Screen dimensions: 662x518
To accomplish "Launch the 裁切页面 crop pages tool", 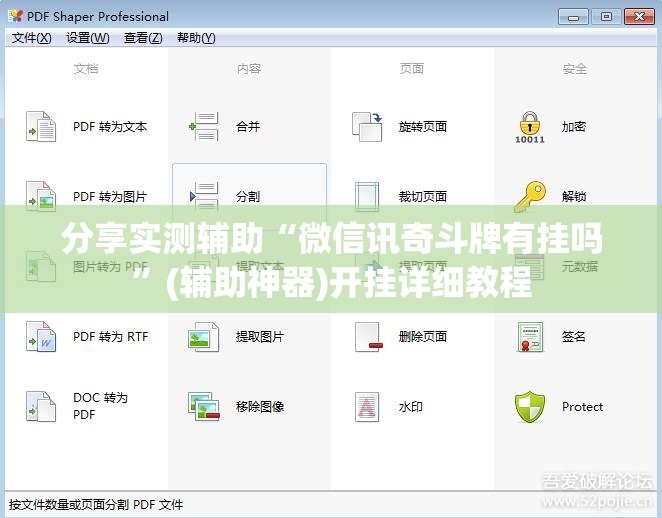I will pos(399,197).
